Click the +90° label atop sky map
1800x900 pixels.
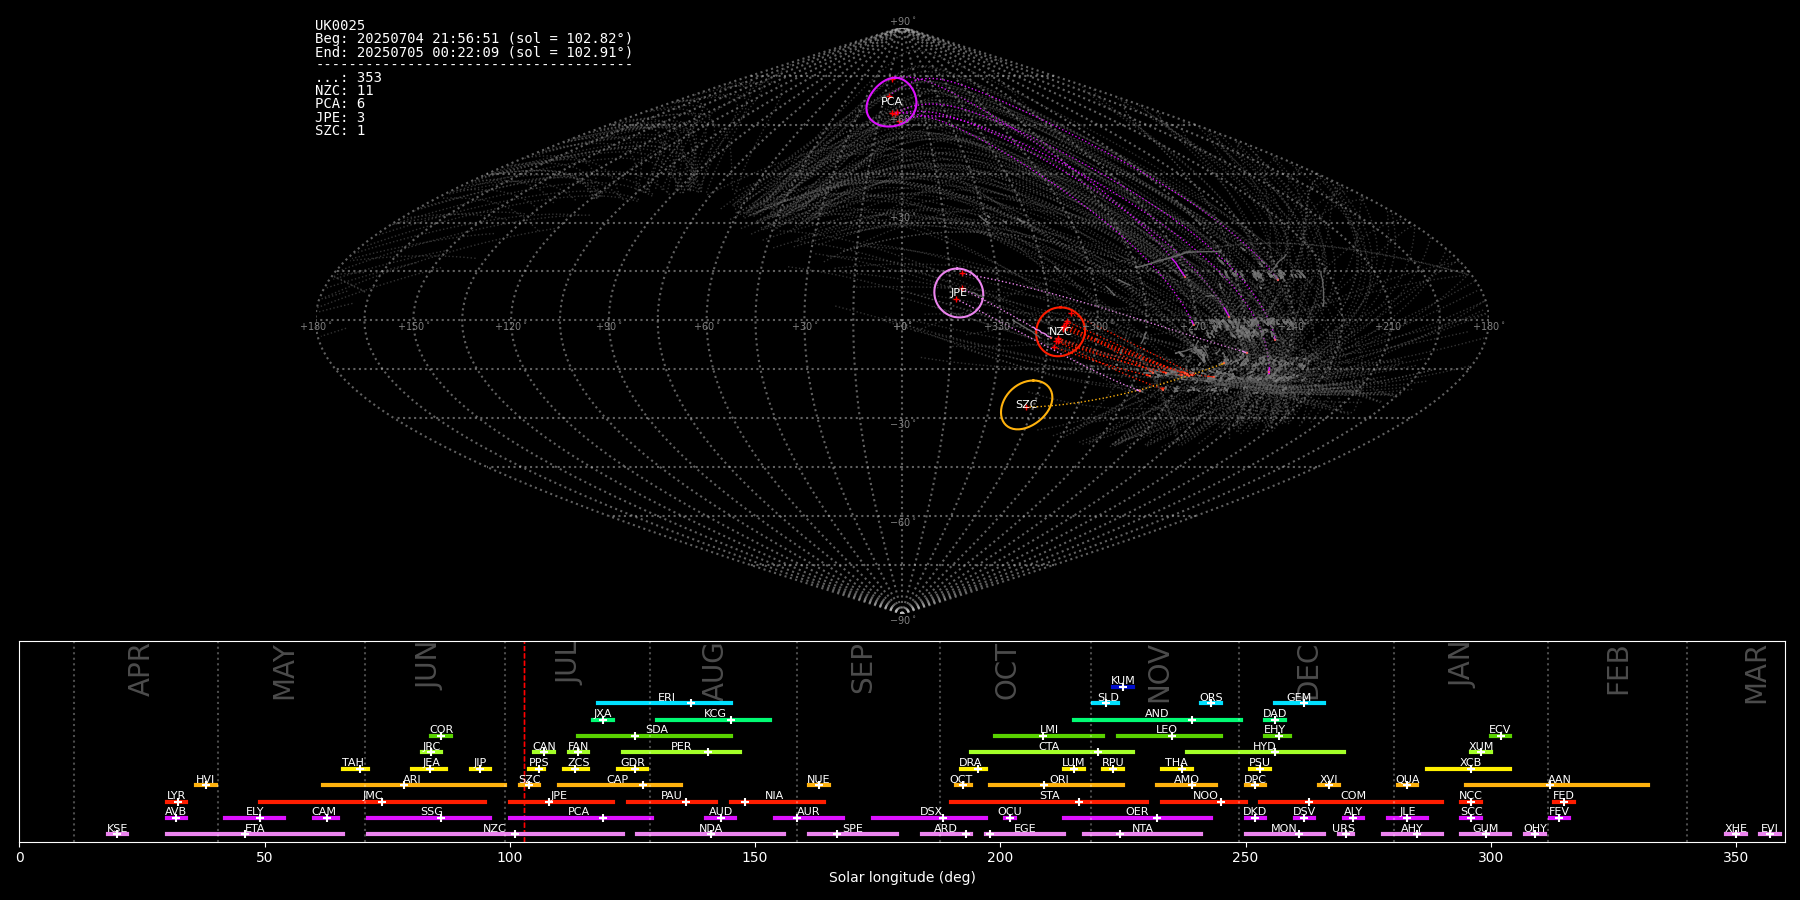(902, 22)
